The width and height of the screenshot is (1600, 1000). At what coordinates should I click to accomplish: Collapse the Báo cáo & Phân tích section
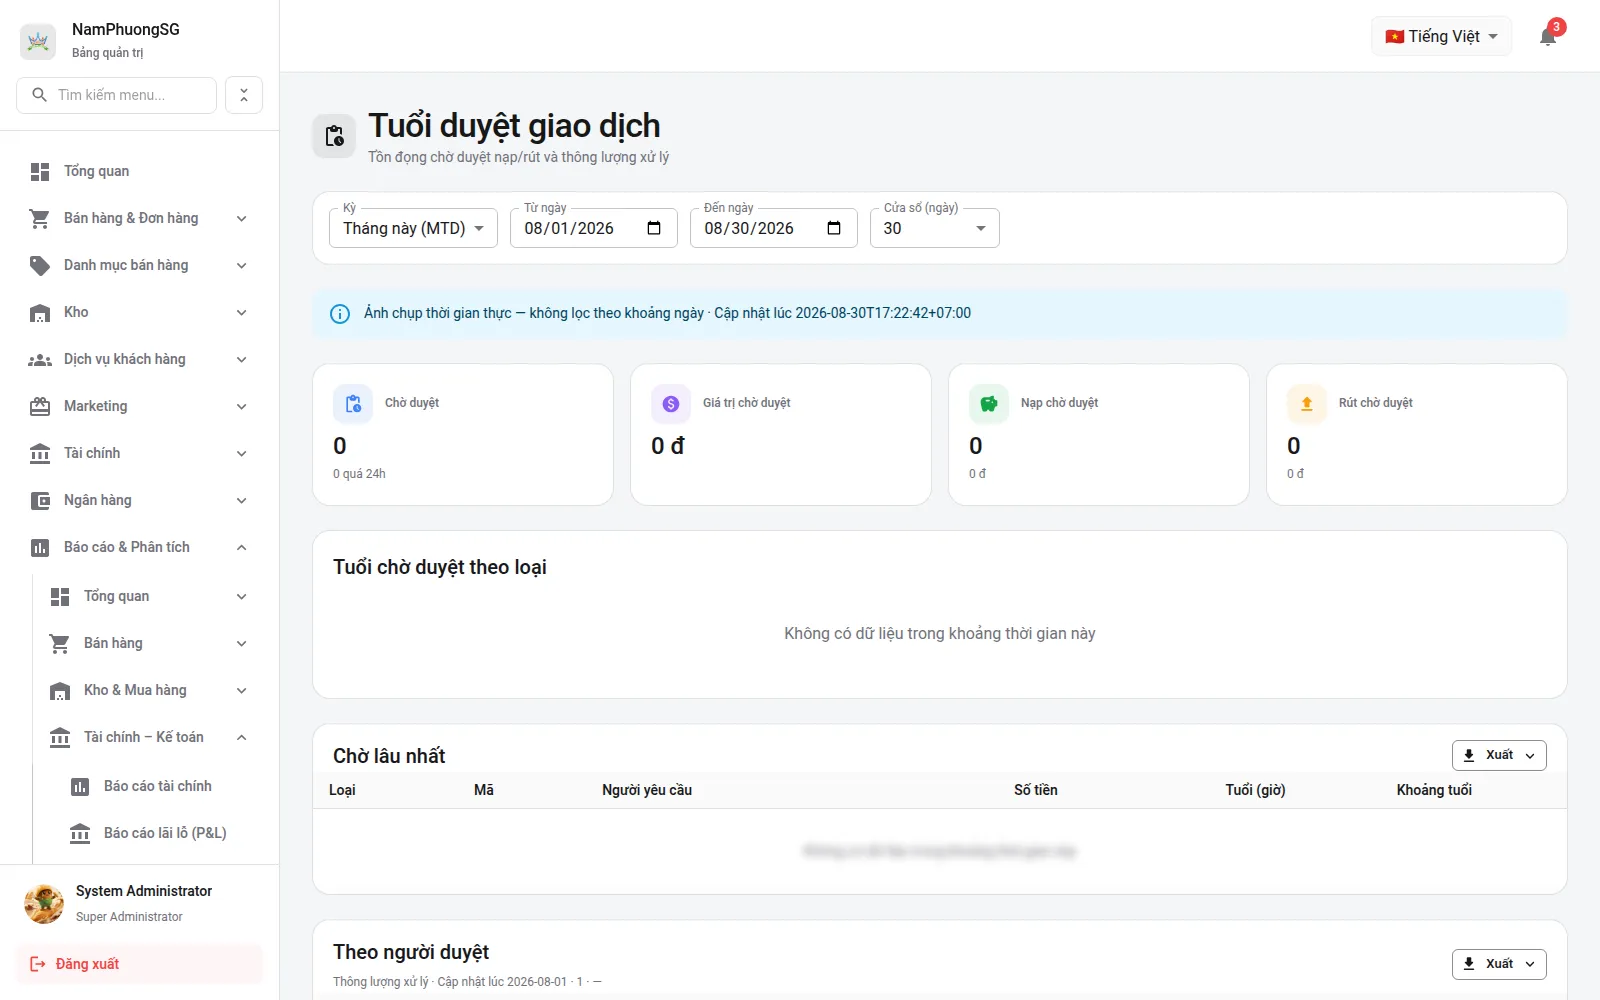139,547
